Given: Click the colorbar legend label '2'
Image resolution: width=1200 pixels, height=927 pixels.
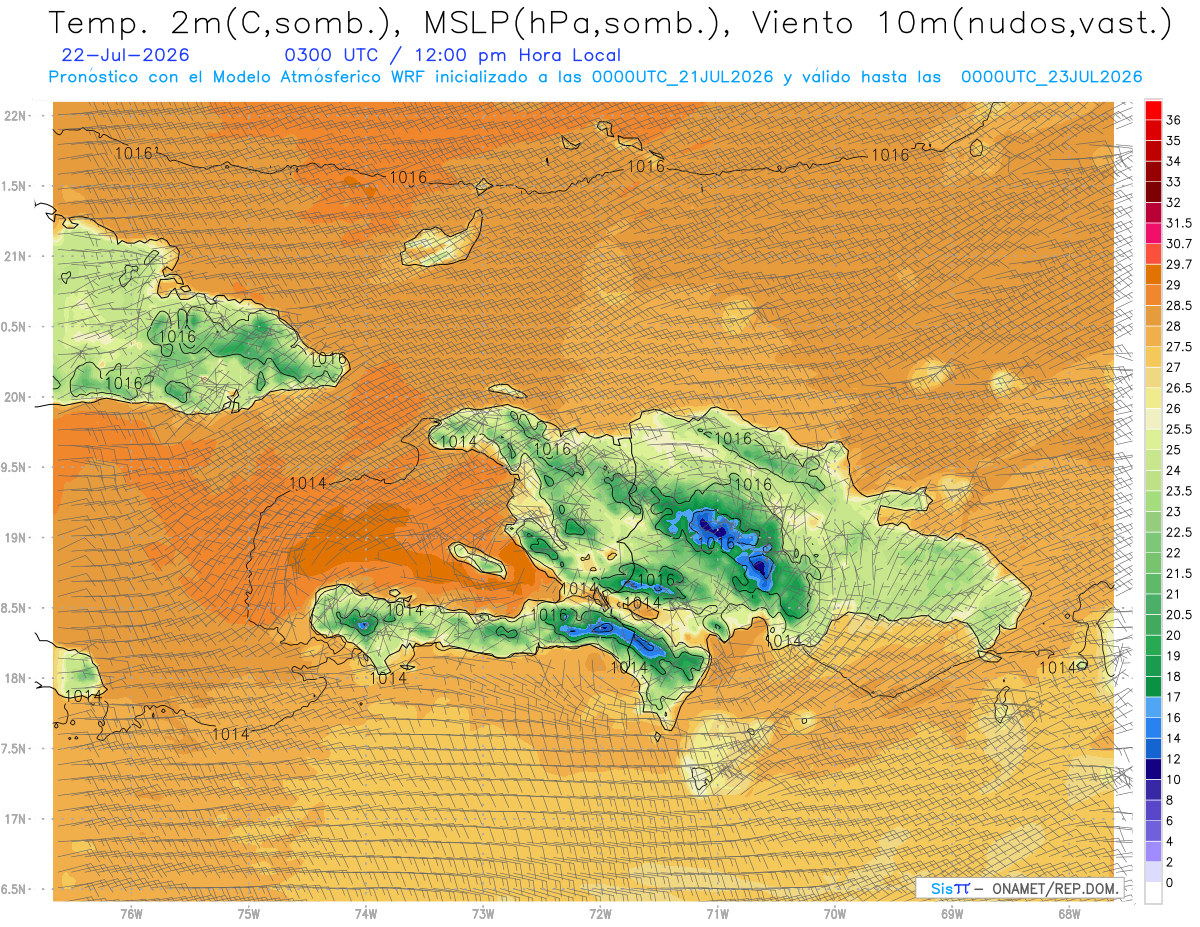Looking at the screenshot, I should coord(1171,862).
